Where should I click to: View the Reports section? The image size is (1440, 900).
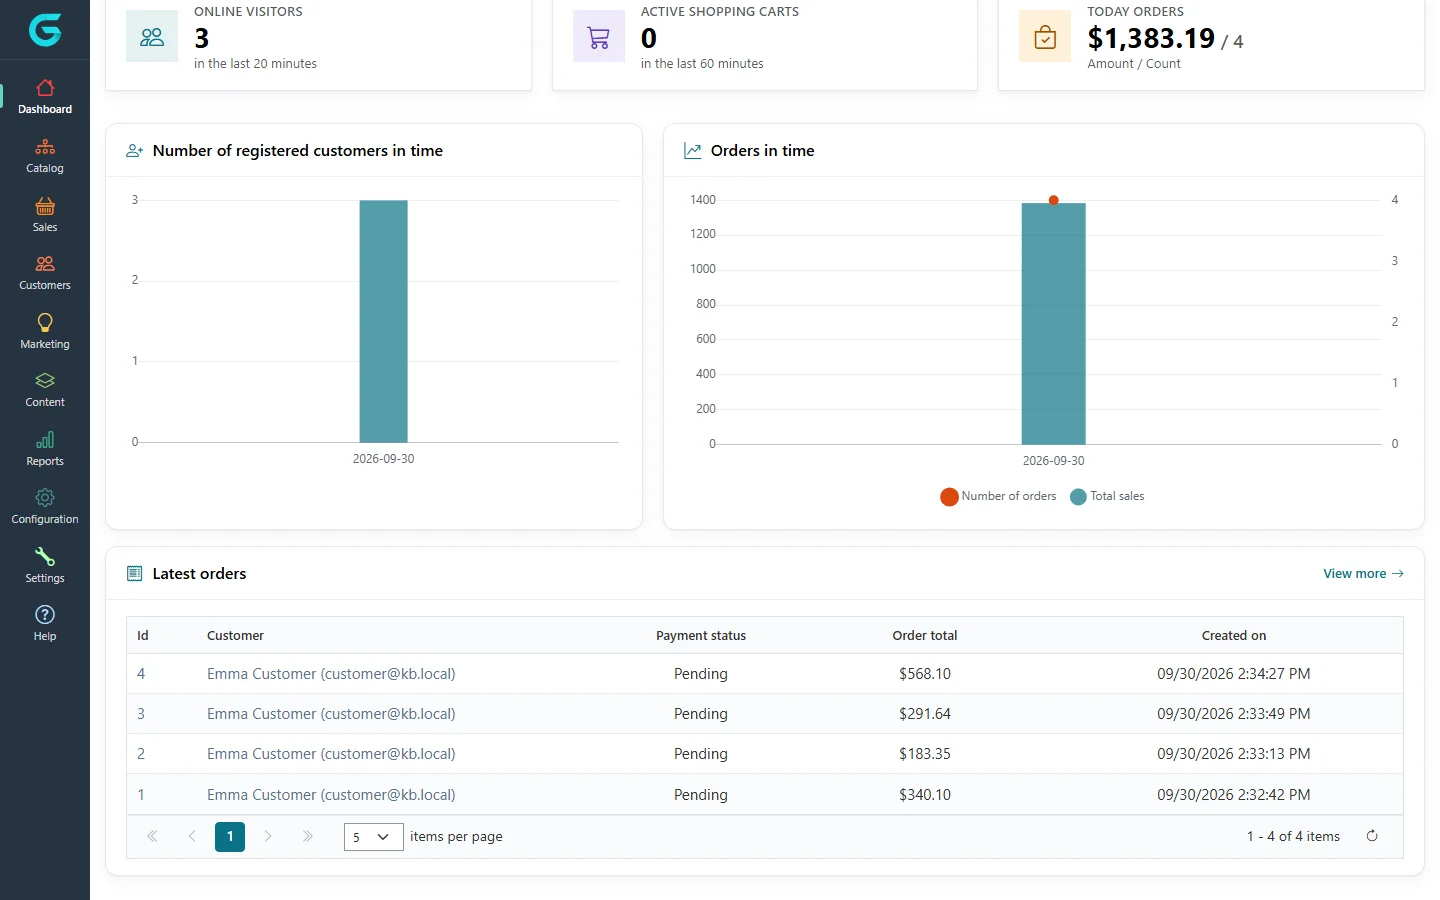pyautogui.click(x=45, y=449)
